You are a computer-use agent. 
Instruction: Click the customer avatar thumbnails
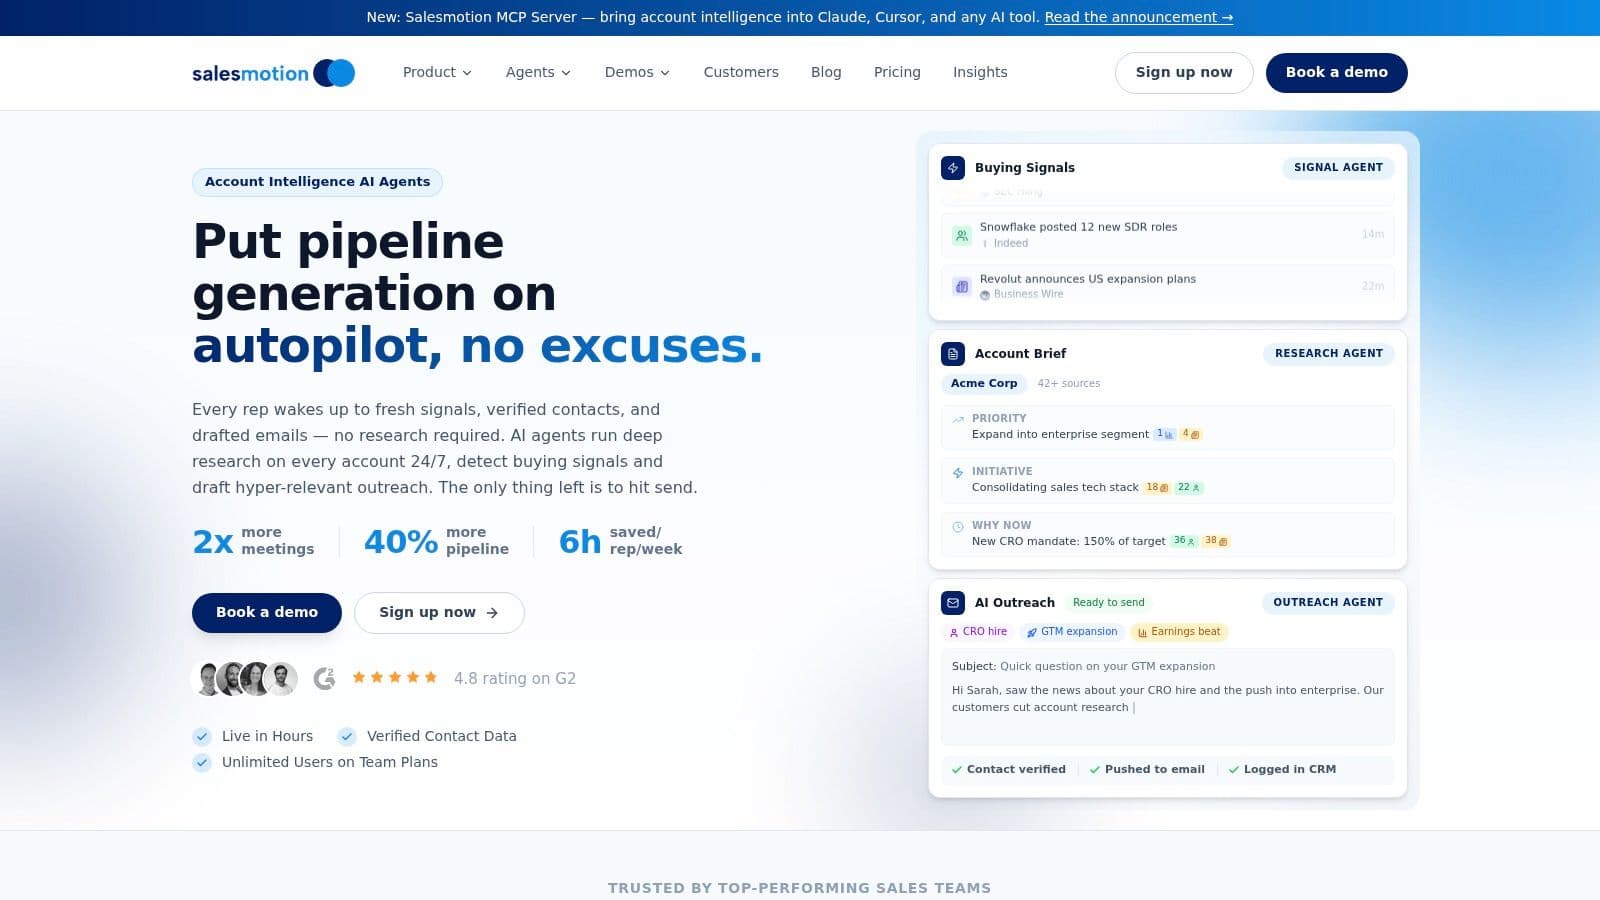(243, 678)
